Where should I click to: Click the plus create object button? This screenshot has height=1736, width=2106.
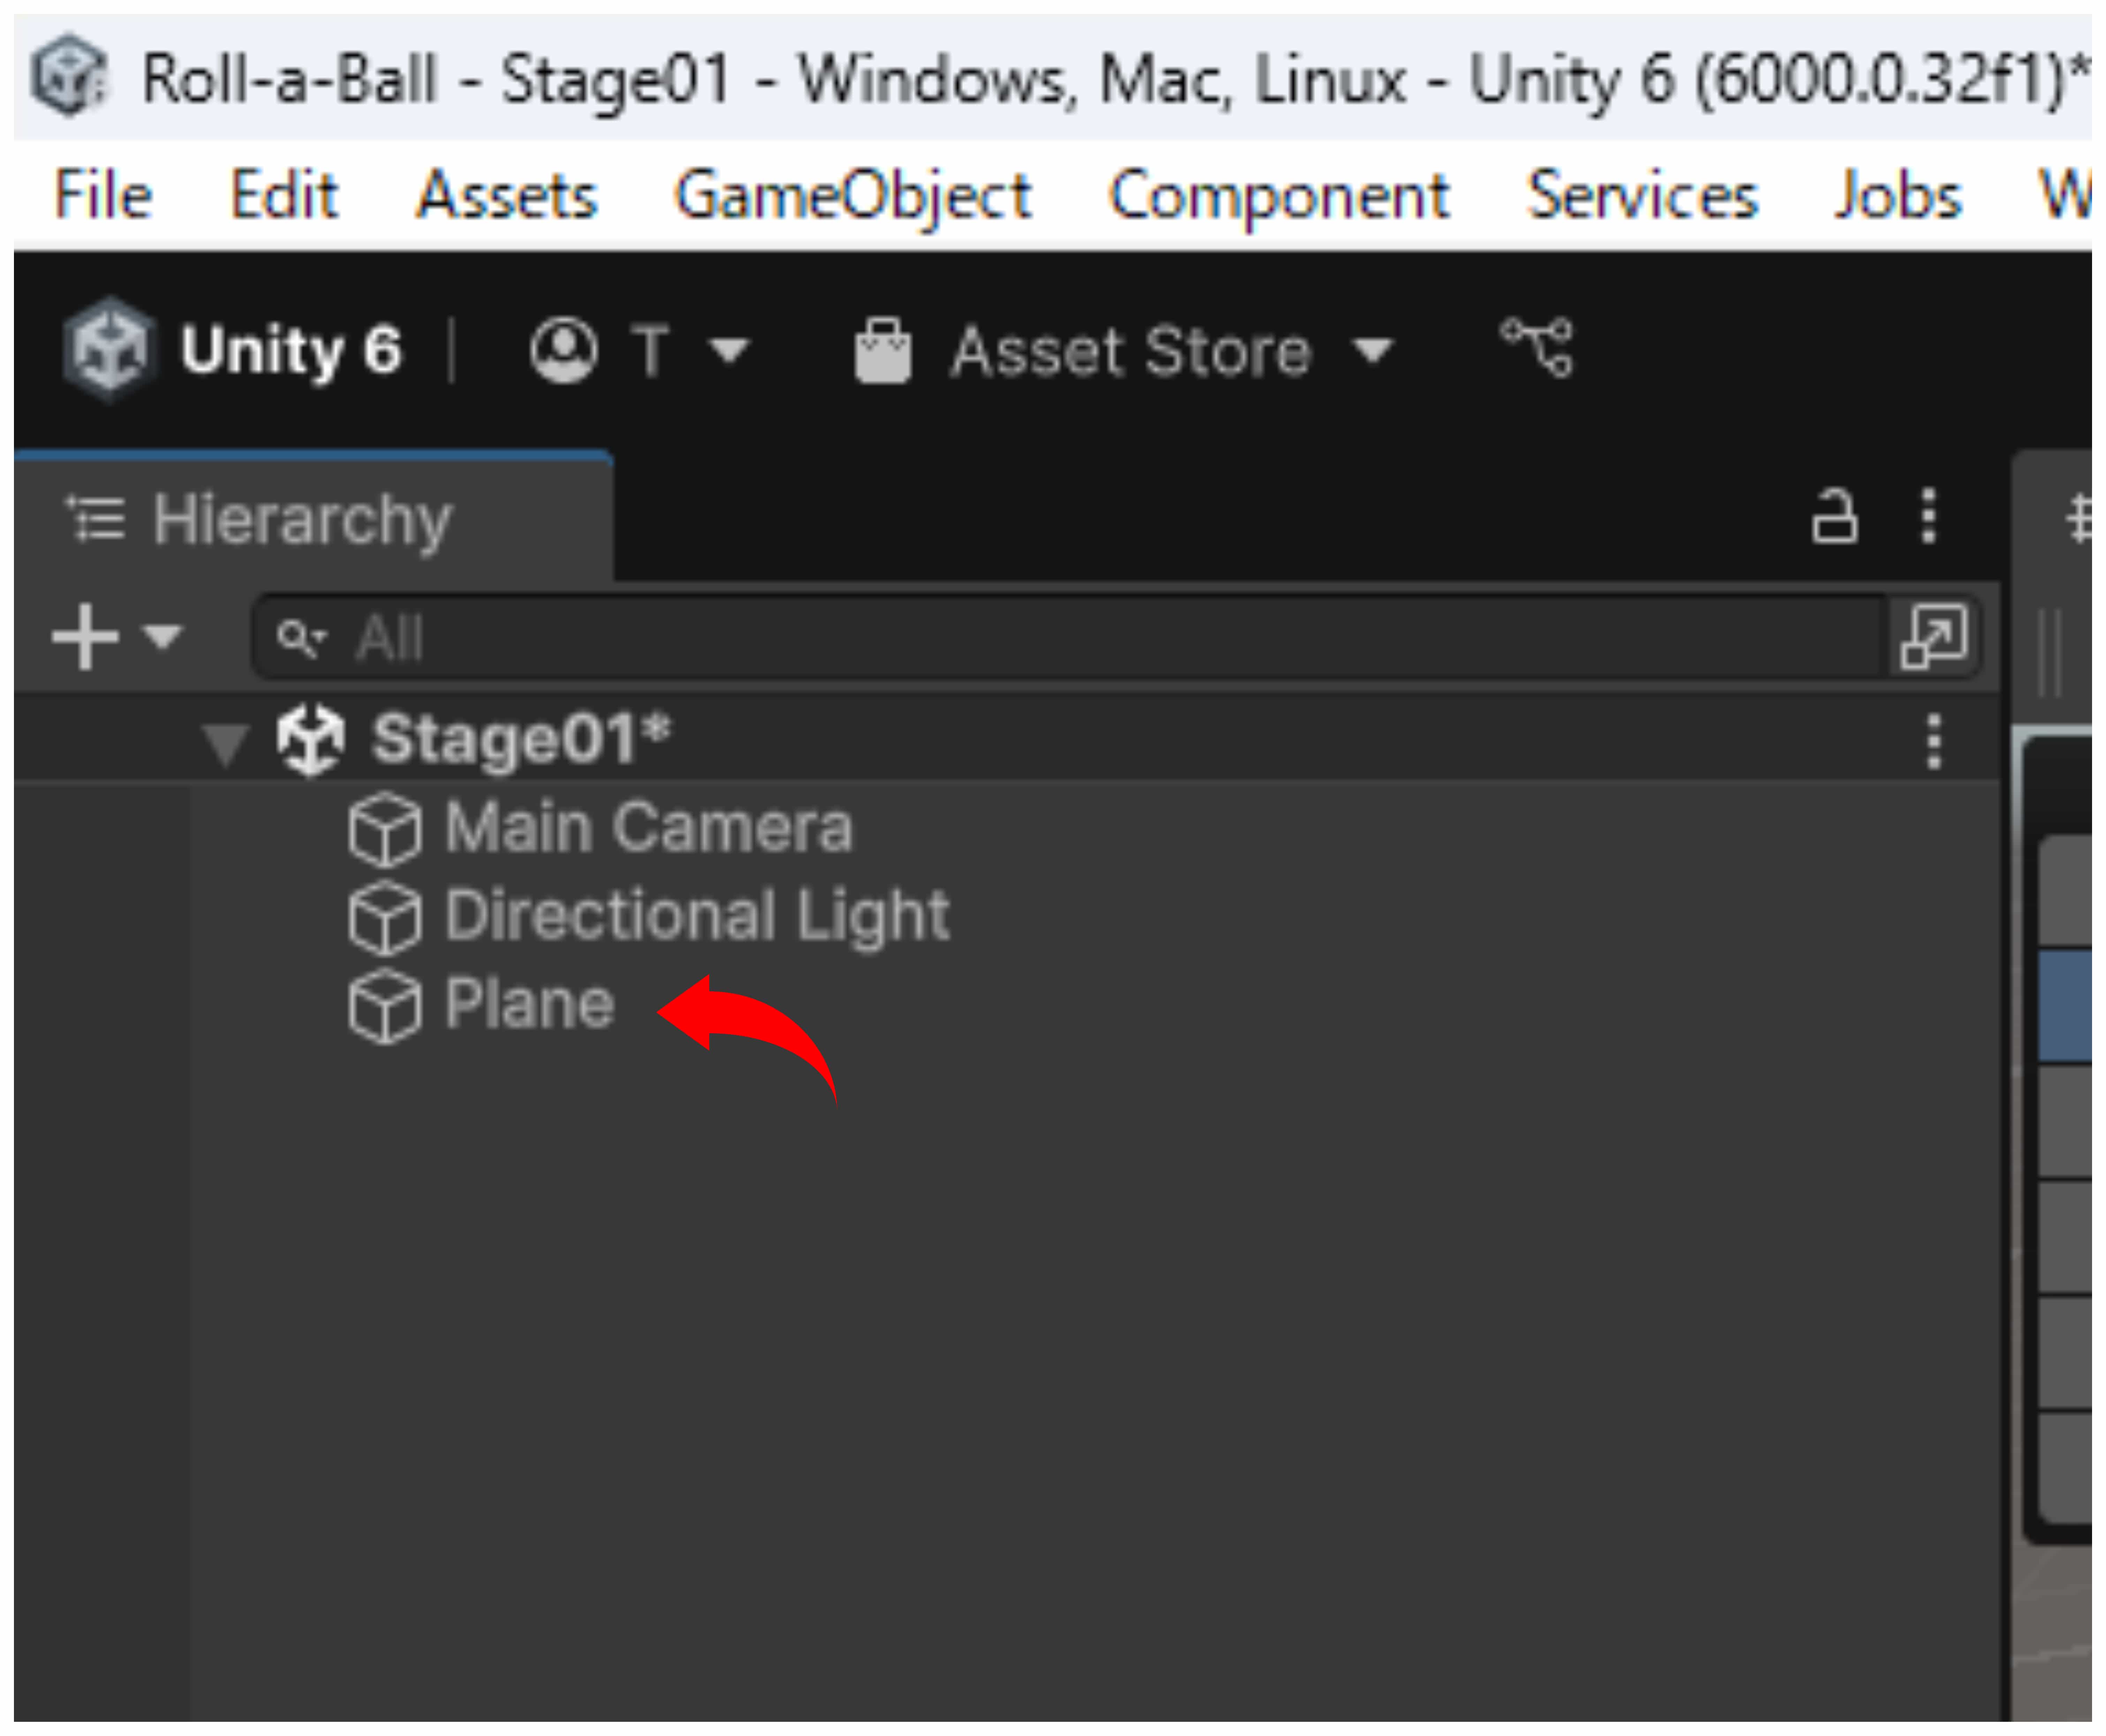tap(85, 636)
